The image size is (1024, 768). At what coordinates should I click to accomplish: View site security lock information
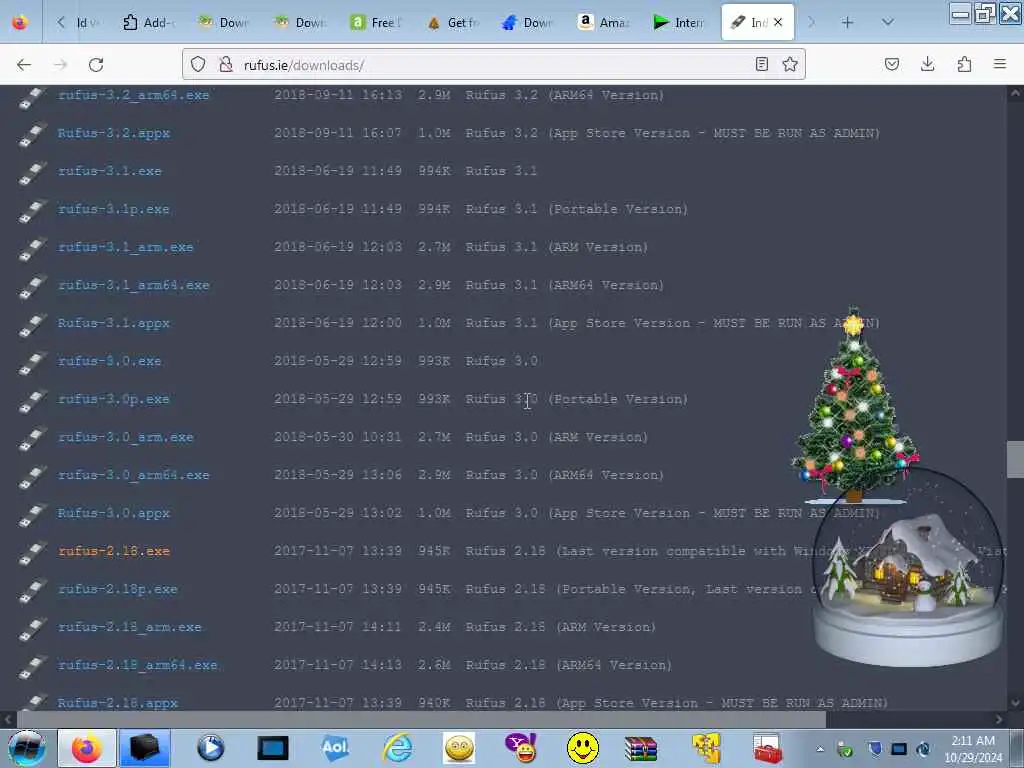coord(226,65)
